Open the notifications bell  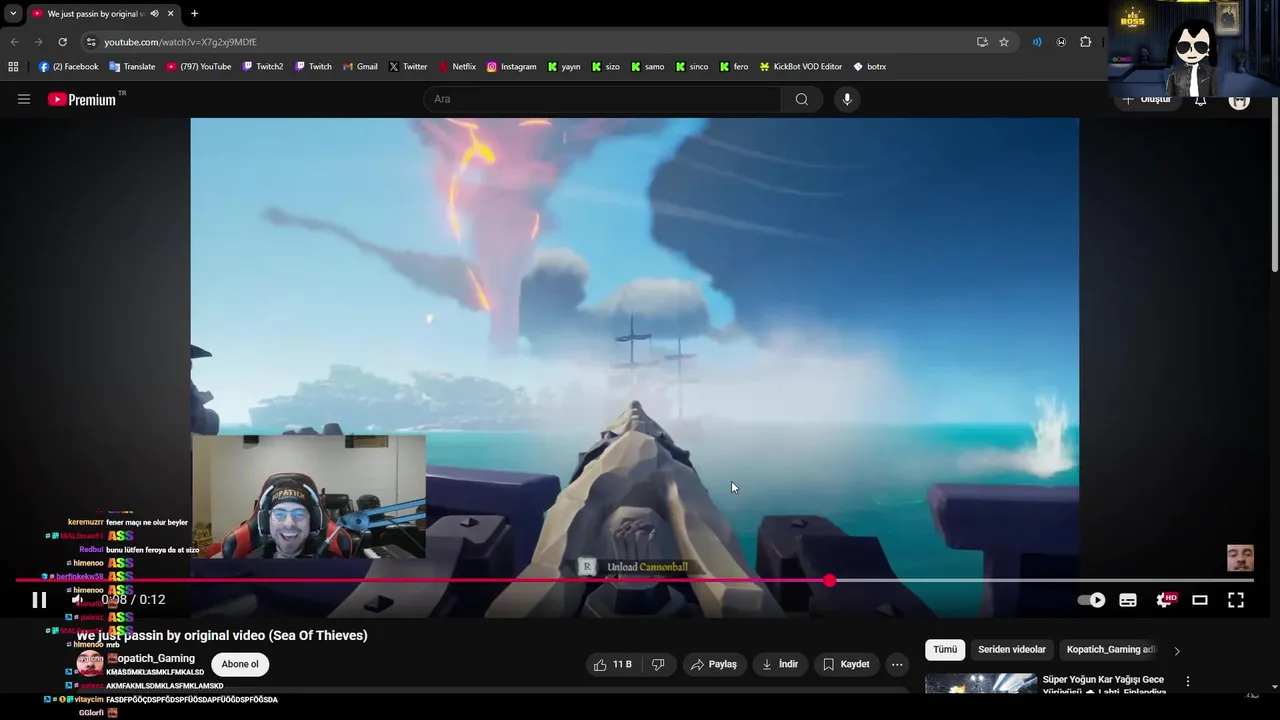click(1200, 100)
